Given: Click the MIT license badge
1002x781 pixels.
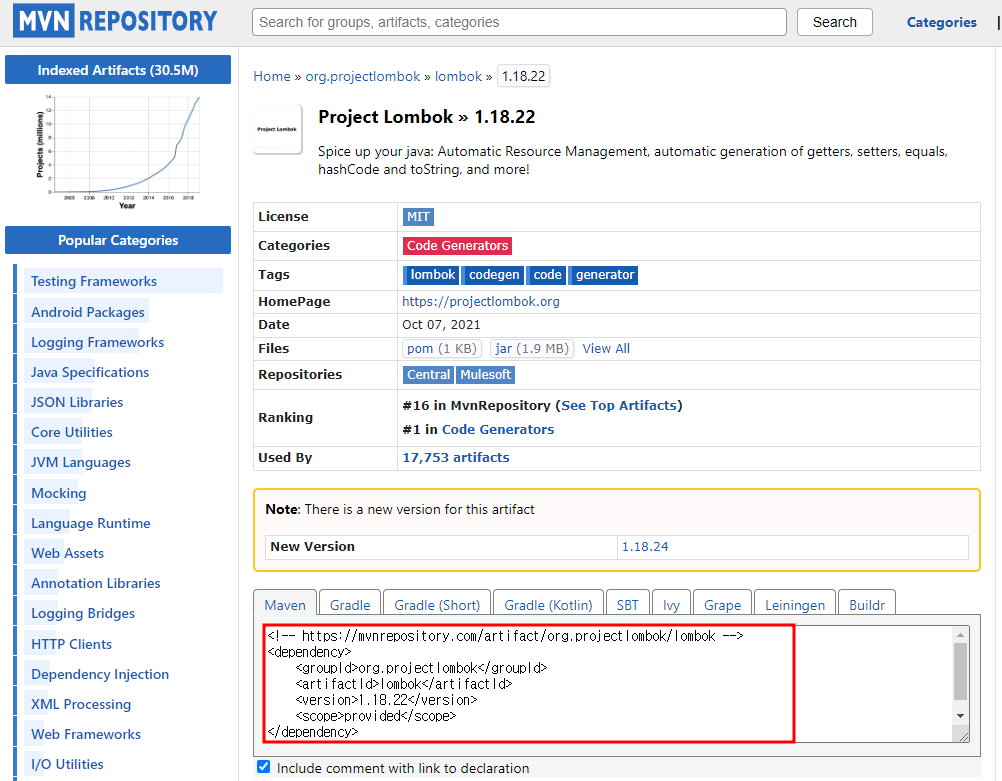Looking at the screenshot, I should [x=418, y=217].
